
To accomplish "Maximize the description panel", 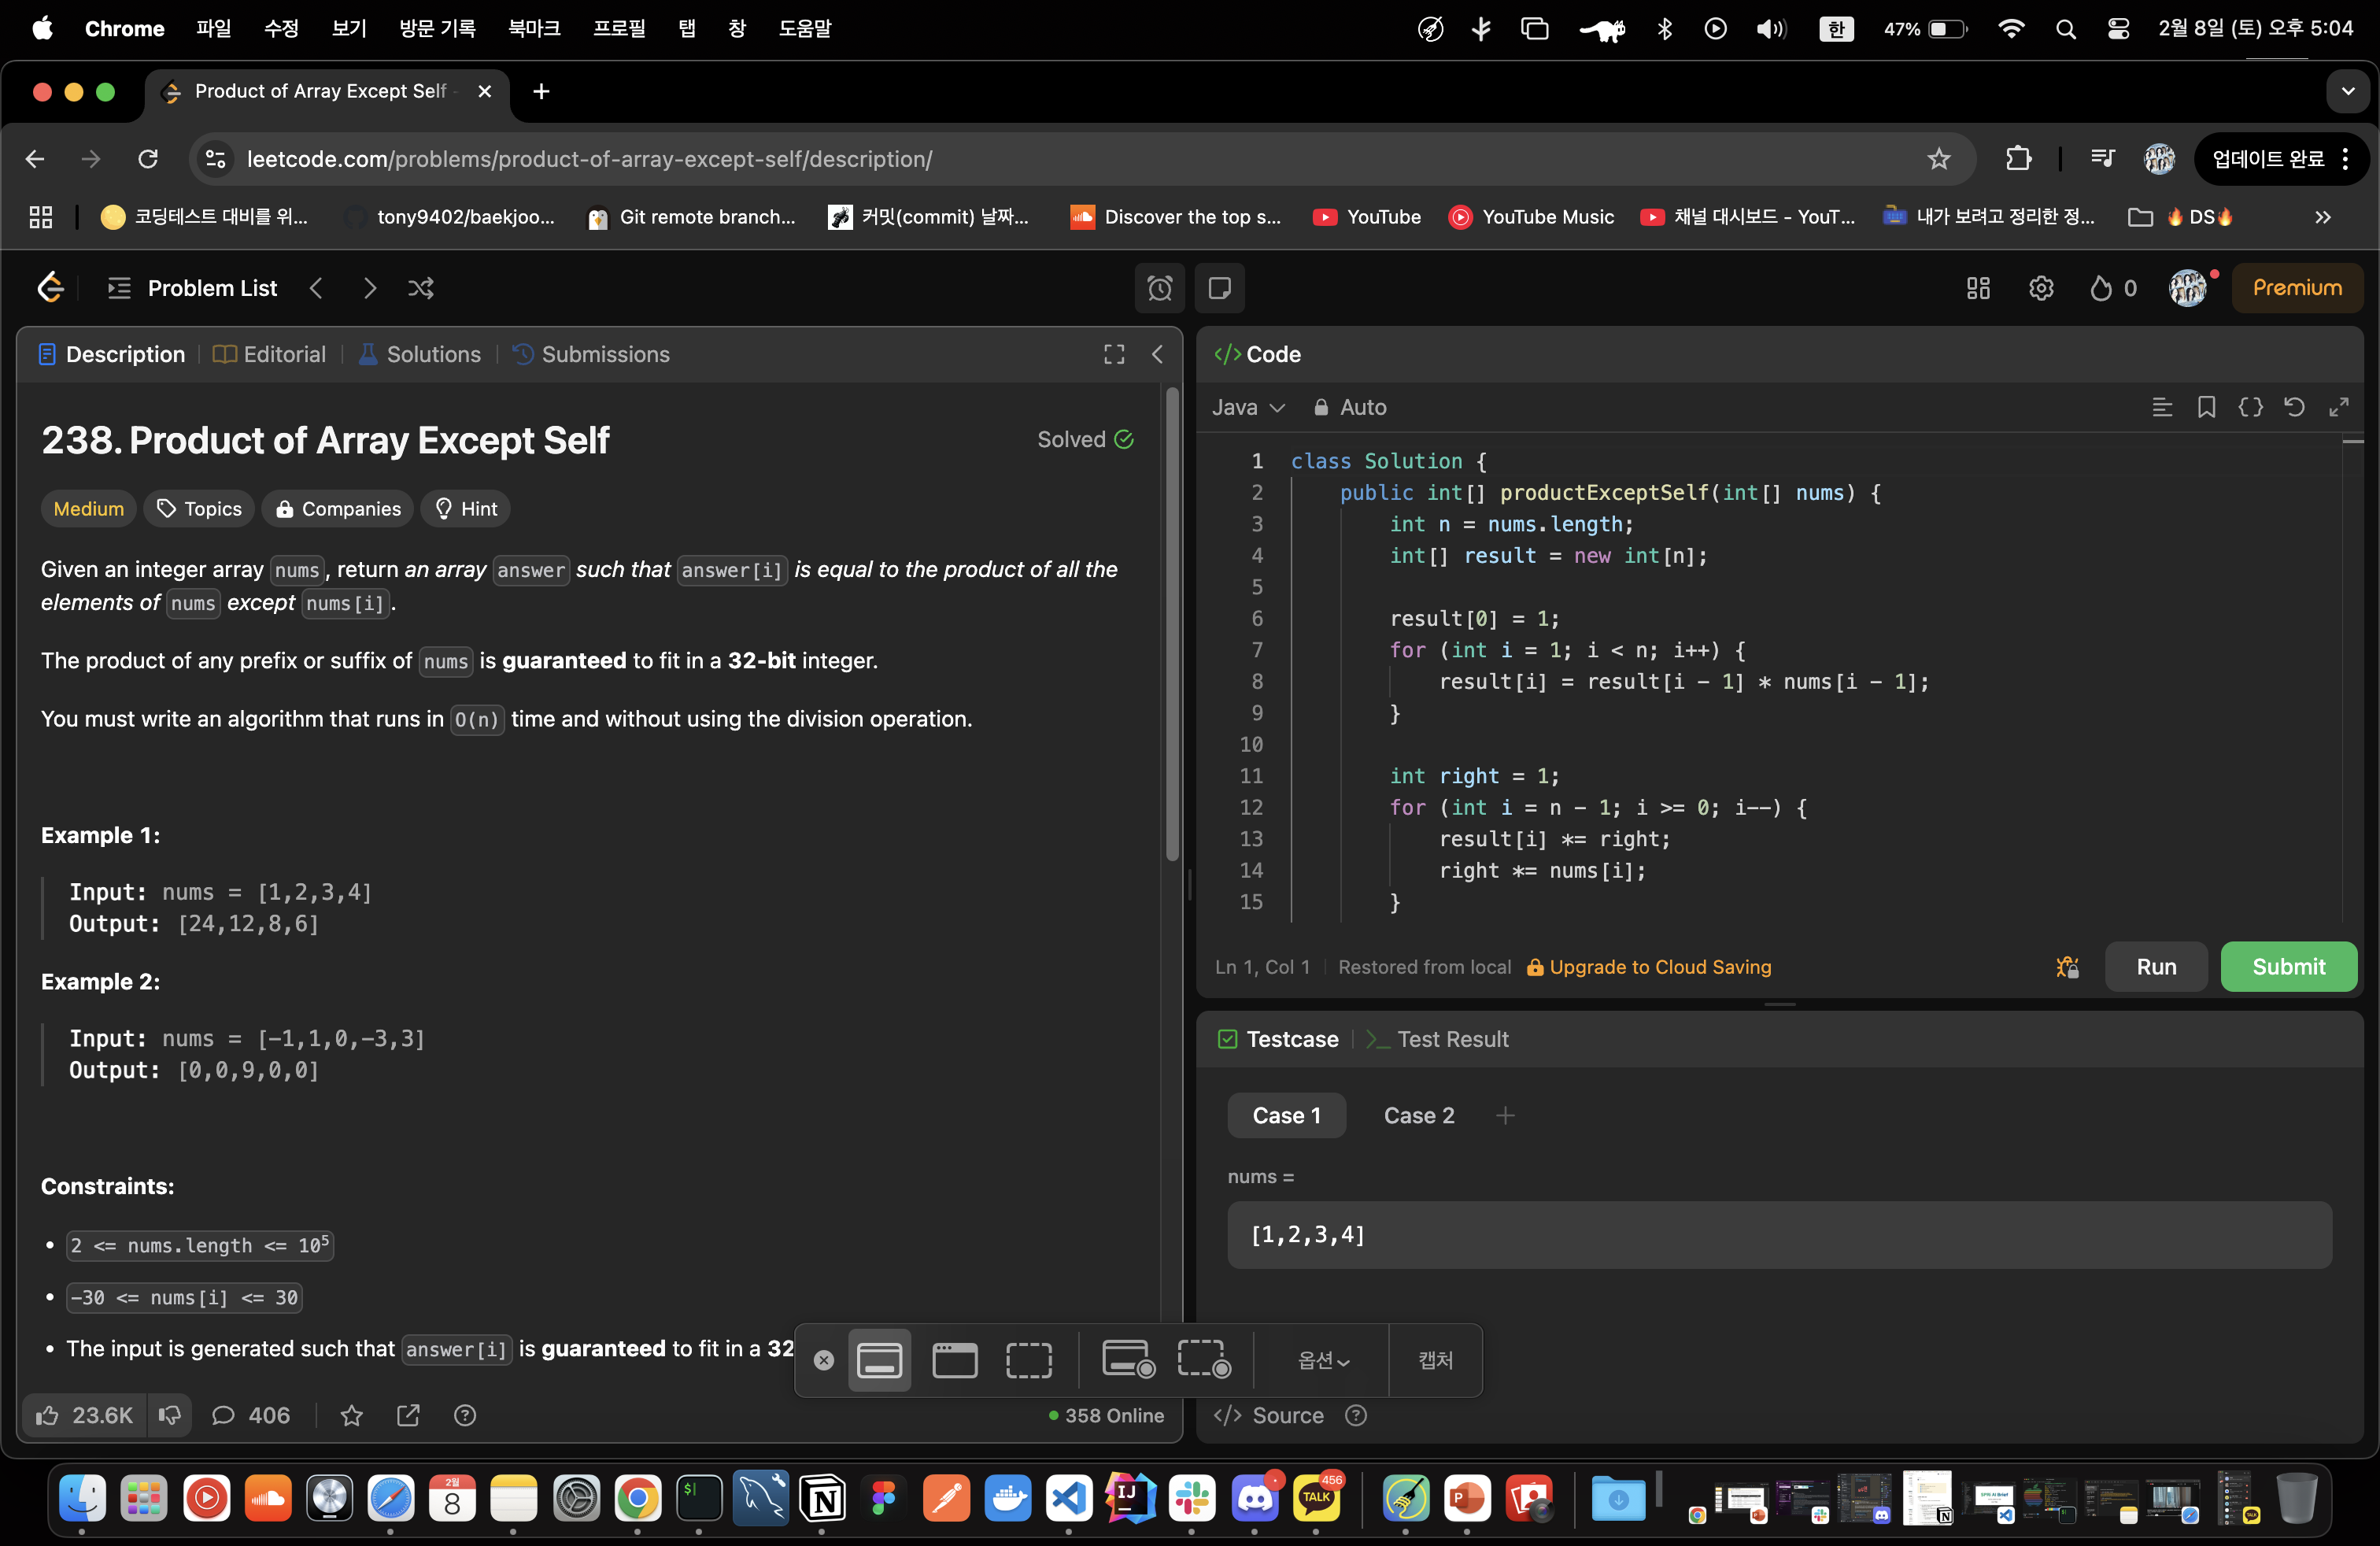I will coord(1114,354).
